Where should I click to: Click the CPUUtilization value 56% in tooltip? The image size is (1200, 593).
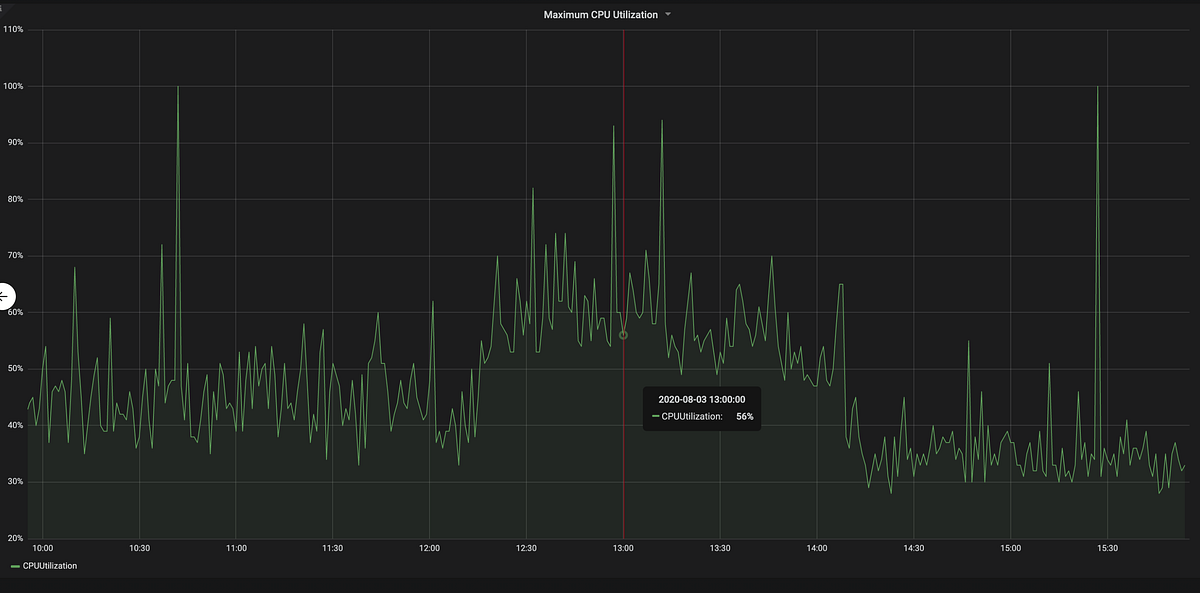pos(745,414)
